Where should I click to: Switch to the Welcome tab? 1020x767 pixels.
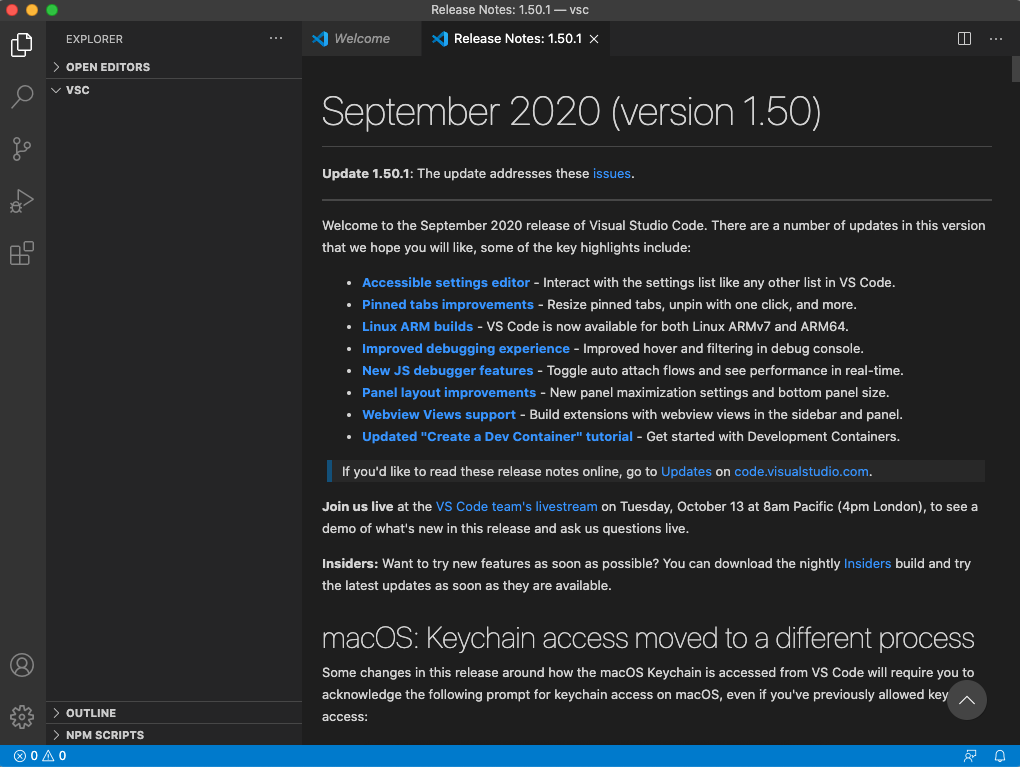362,38
